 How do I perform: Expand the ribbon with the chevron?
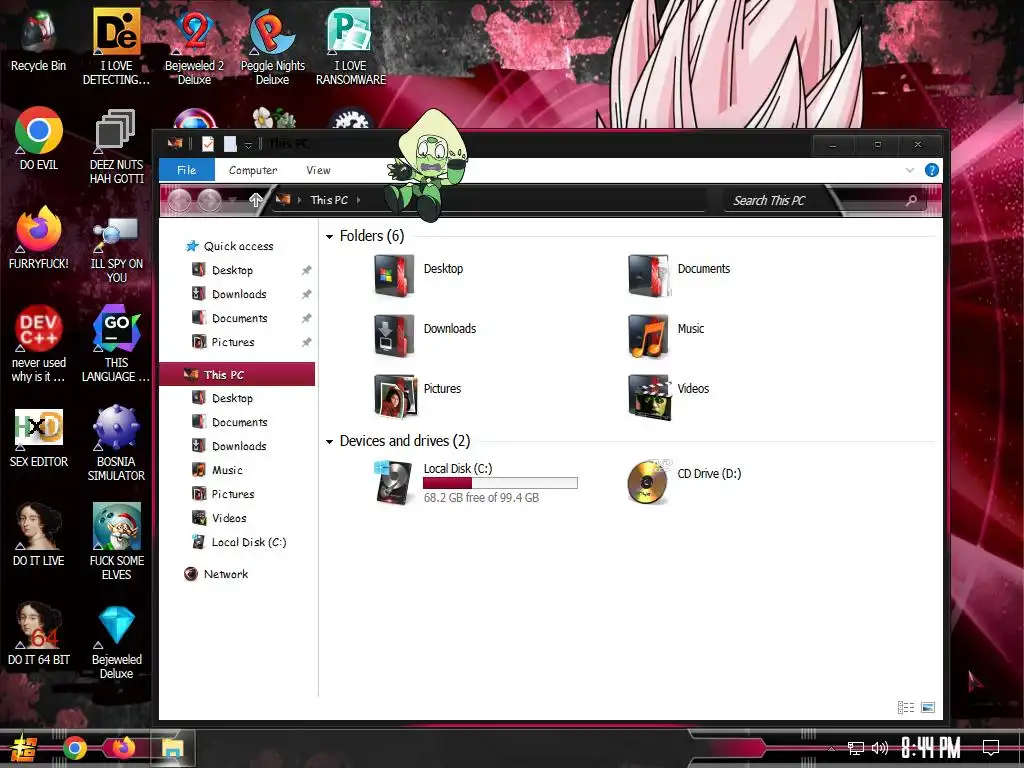coord(910,170)
